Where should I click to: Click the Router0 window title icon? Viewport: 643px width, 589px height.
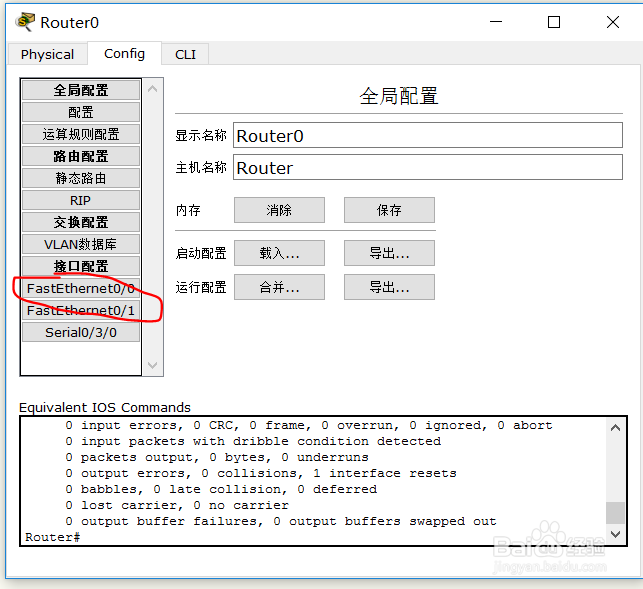(25, 22)
